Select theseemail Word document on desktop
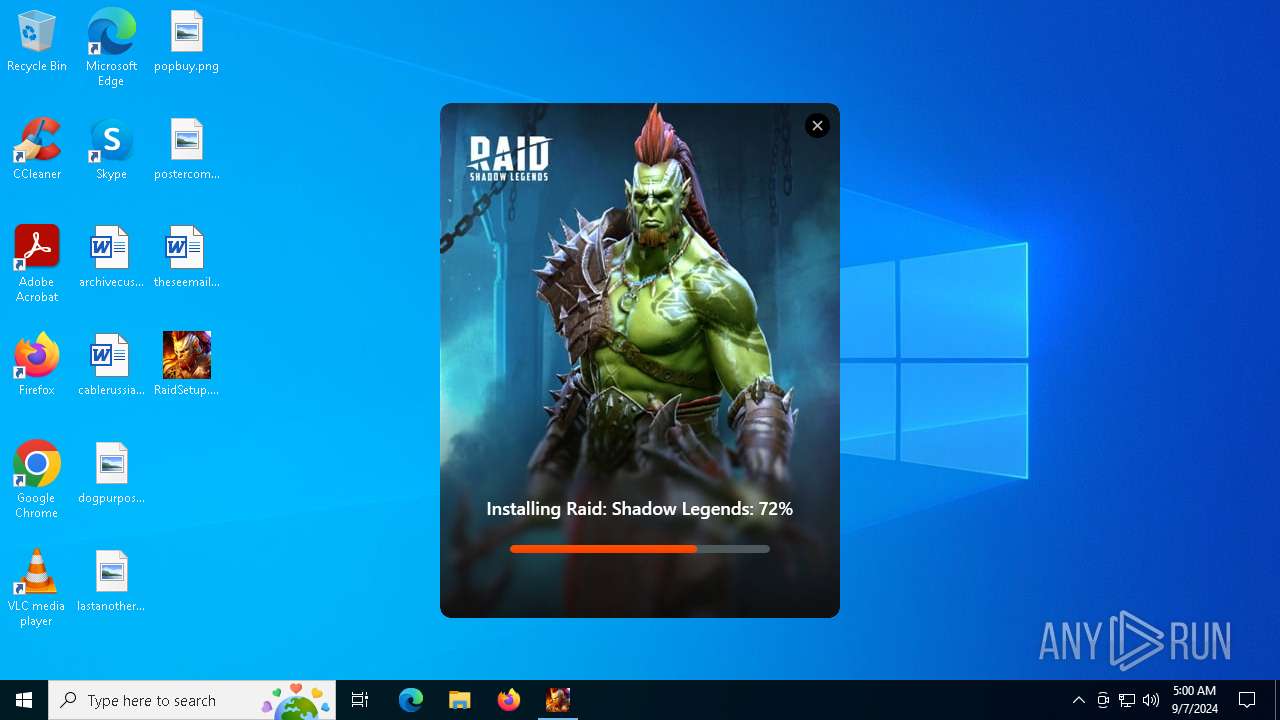This screenshot has width=1280, height=720. (186, 257)
